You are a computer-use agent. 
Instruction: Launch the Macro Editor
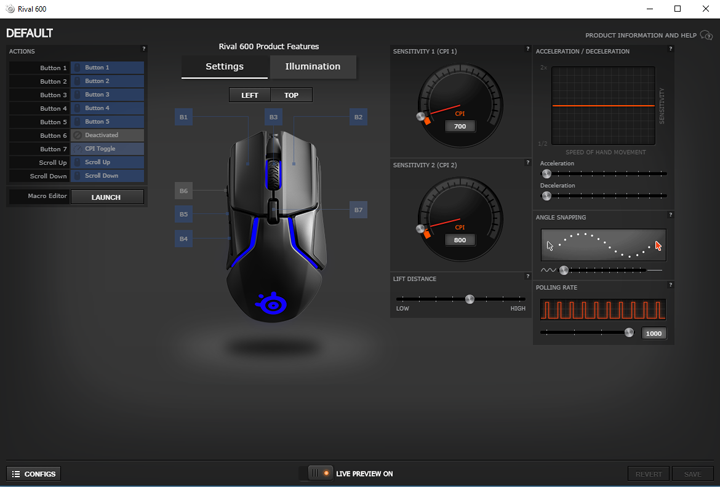pyautogui.click(x=106, y=197)
